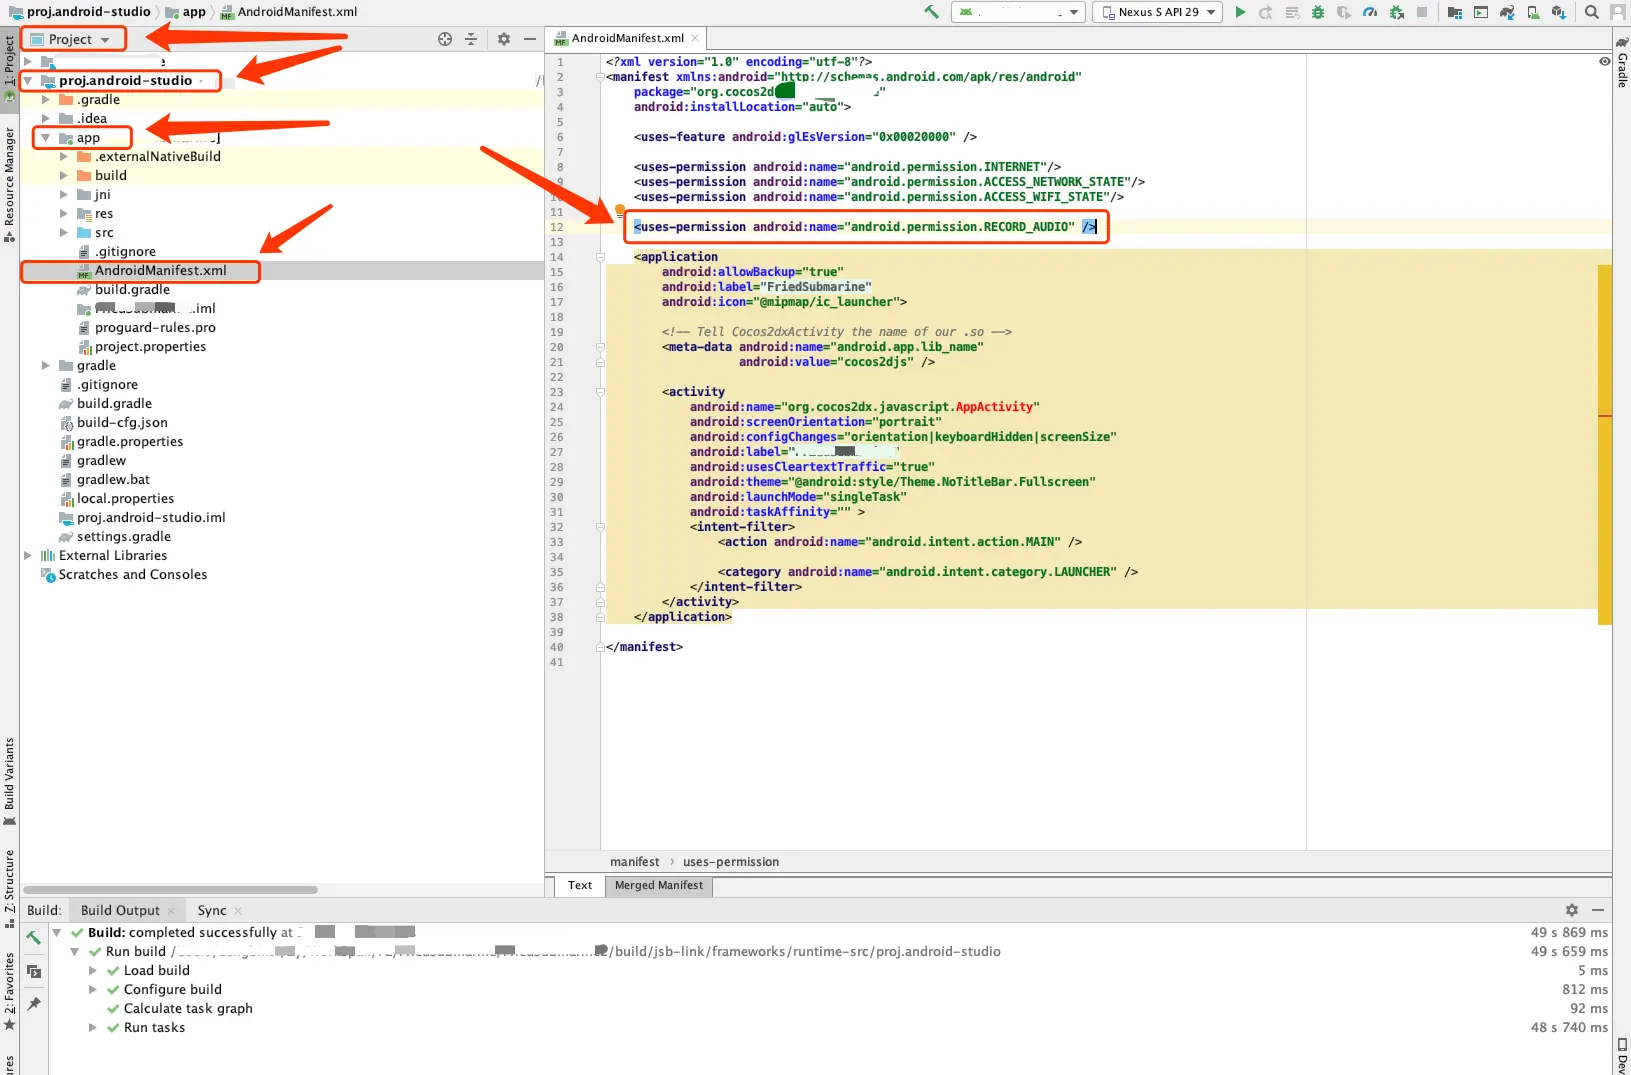1631x1075 pixels.
Task: Expand the Run tasks step
Action: pos(93,1027)
